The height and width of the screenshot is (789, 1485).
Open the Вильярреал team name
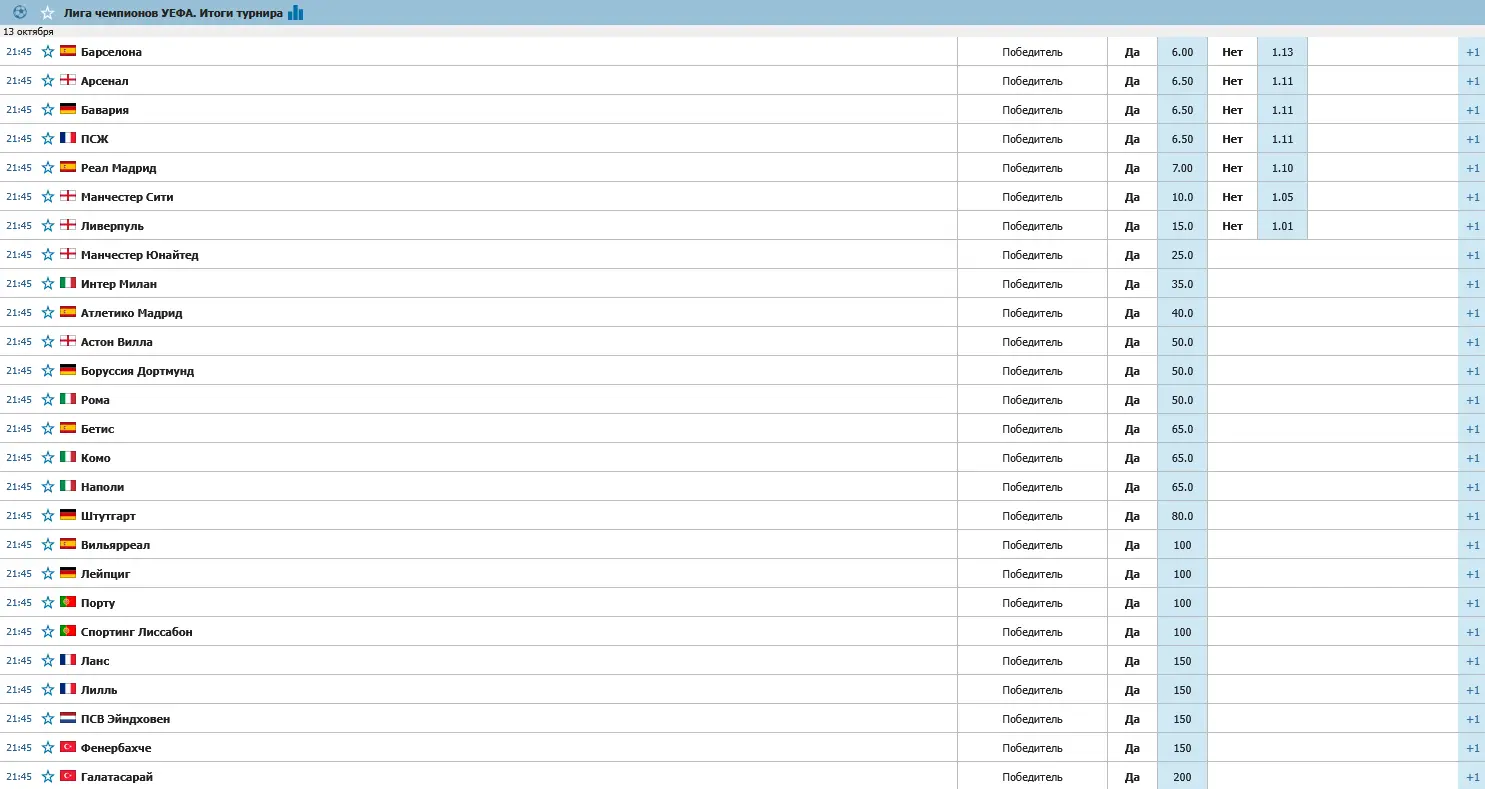(115, 545)
